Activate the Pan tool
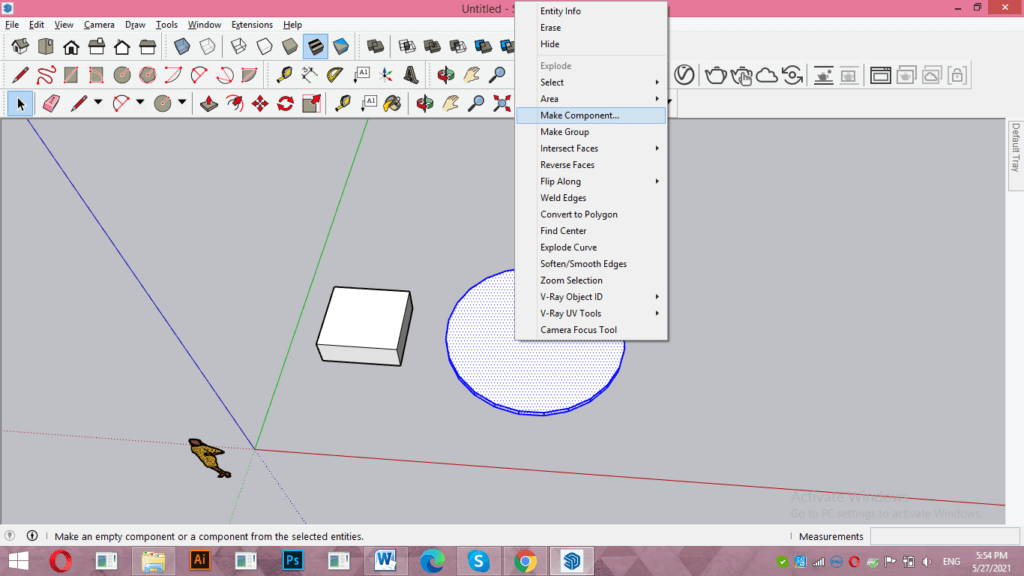Viewport: 1024px width, 576px height. click(451, 102)
